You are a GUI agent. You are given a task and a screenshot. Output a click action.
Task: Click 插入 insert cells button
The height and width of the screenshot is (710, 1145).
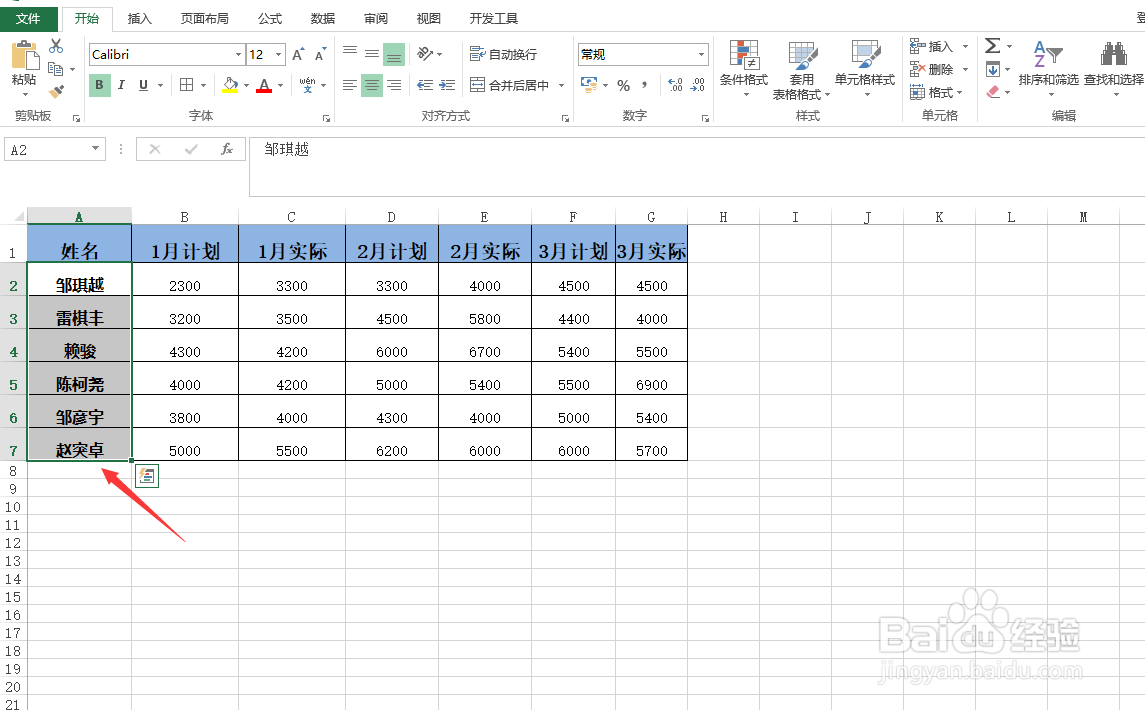click(932, 47)
